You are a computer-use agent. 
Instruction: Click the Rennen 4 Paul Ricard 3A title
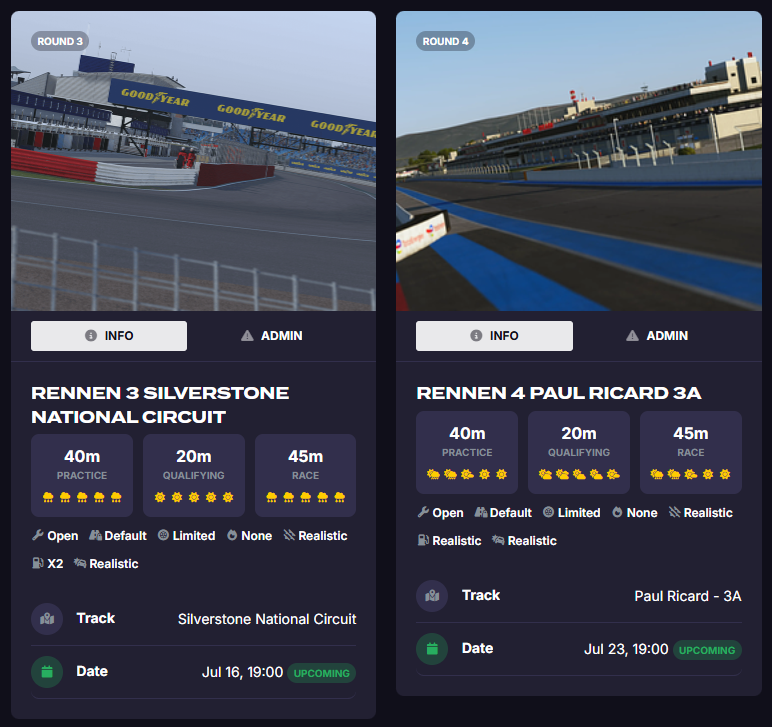[x=559, y=393]
